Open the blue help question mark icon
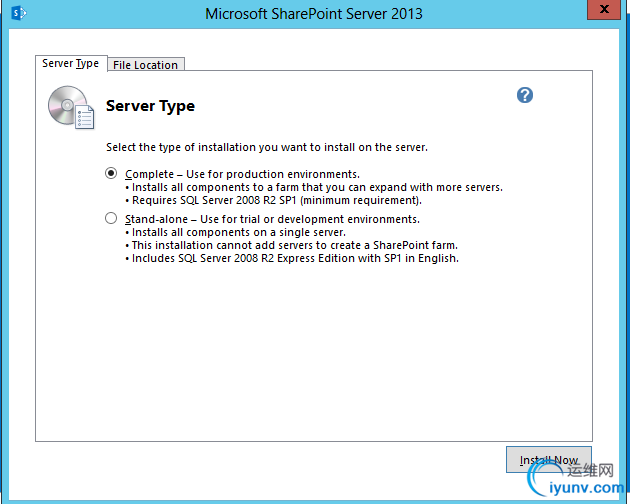Screen dimensions: 630x504 (x=525, y=95)
